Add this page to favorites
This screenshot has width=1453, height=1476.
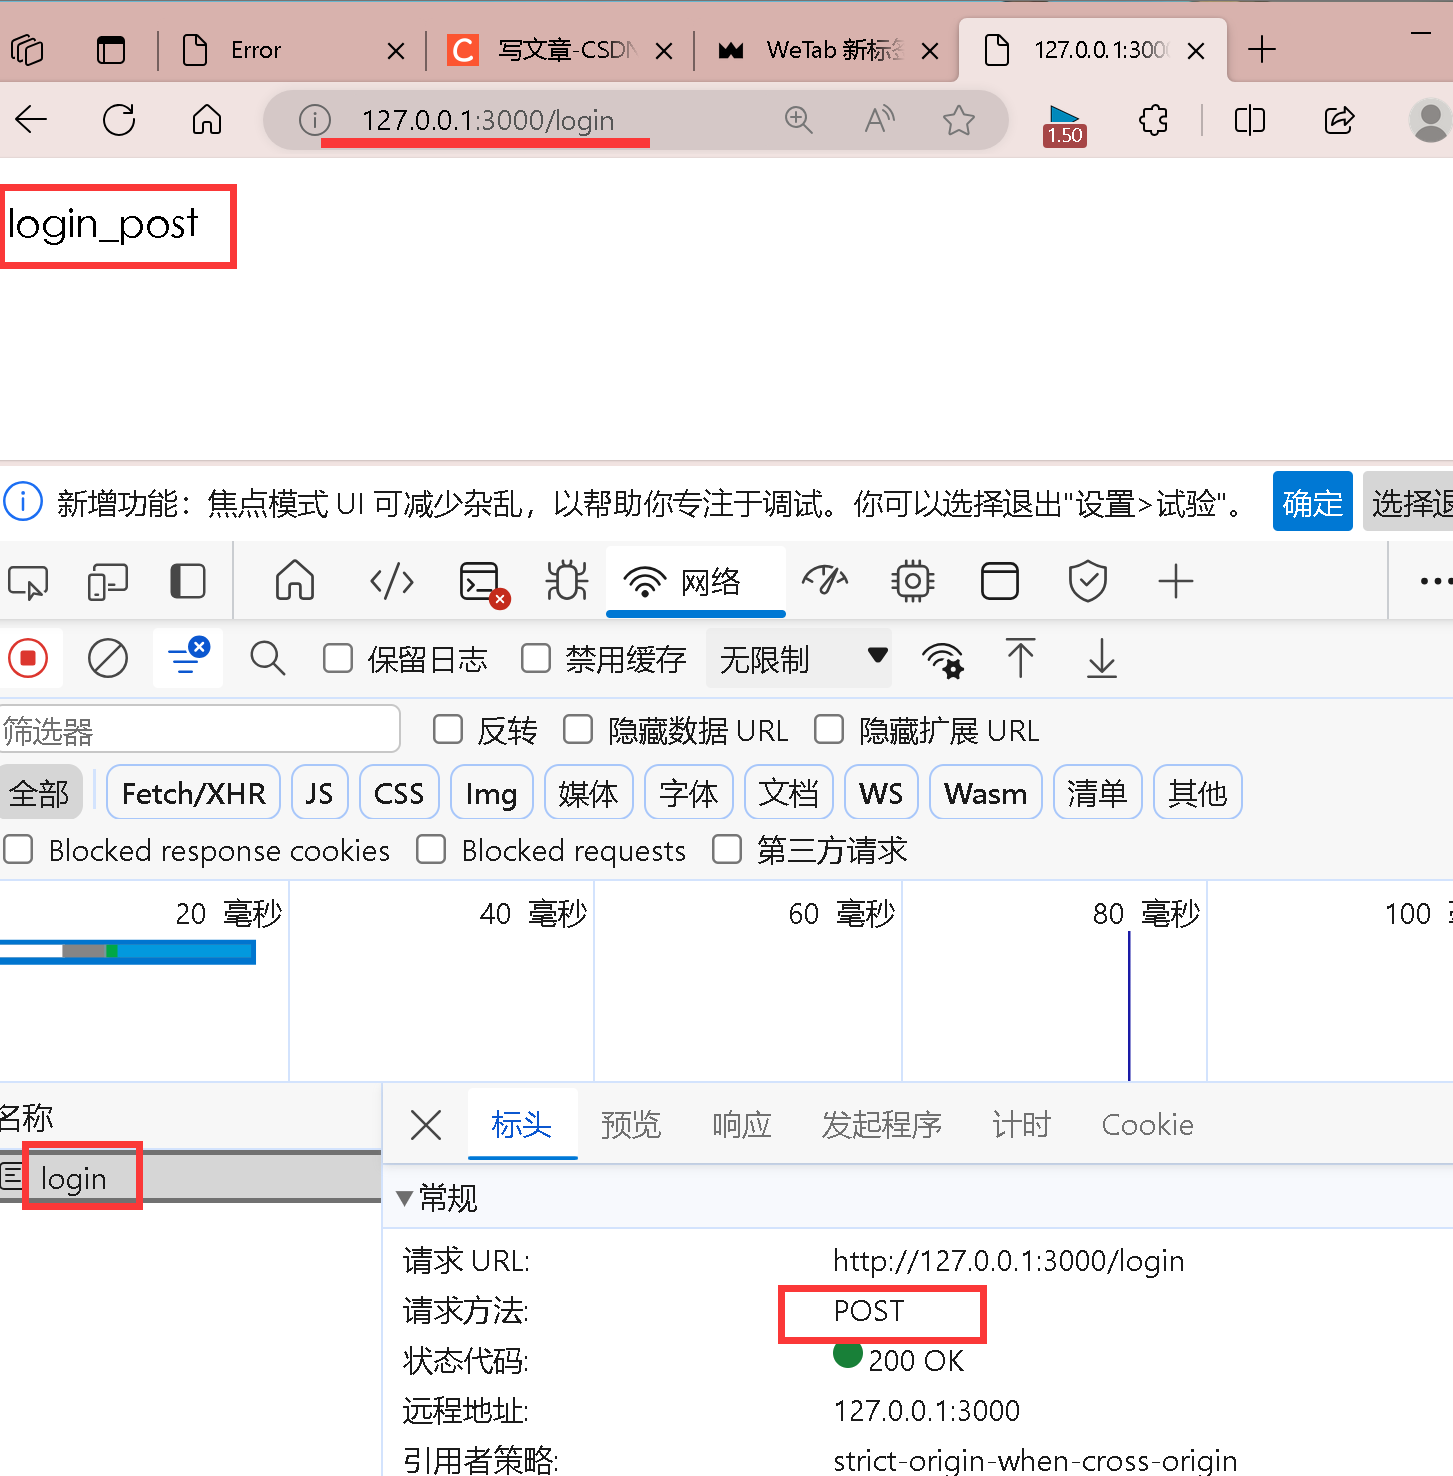click(x=958, y=120)
